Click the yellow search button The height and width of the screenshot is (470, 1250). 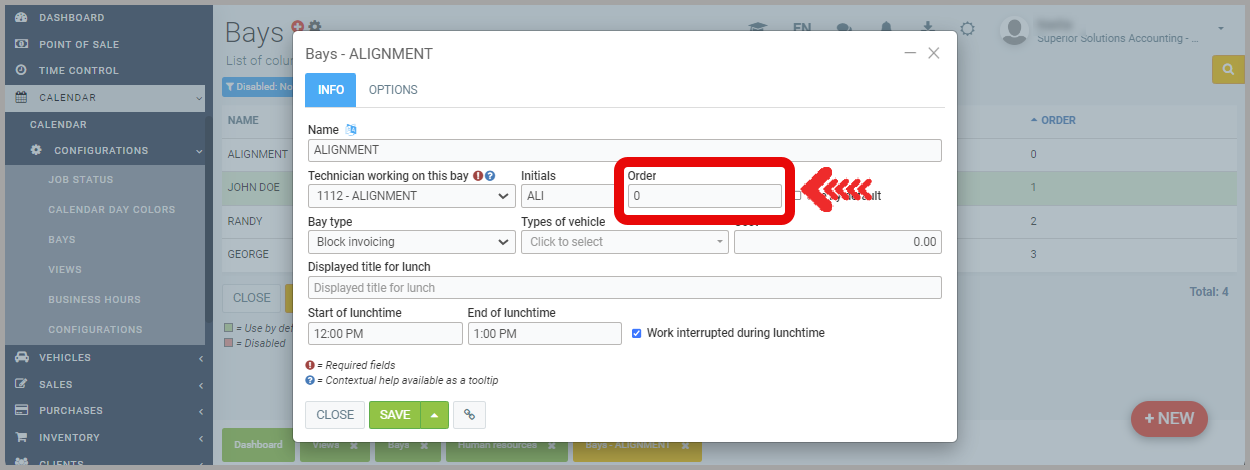pyautogui.click(x=1226, y=69)
